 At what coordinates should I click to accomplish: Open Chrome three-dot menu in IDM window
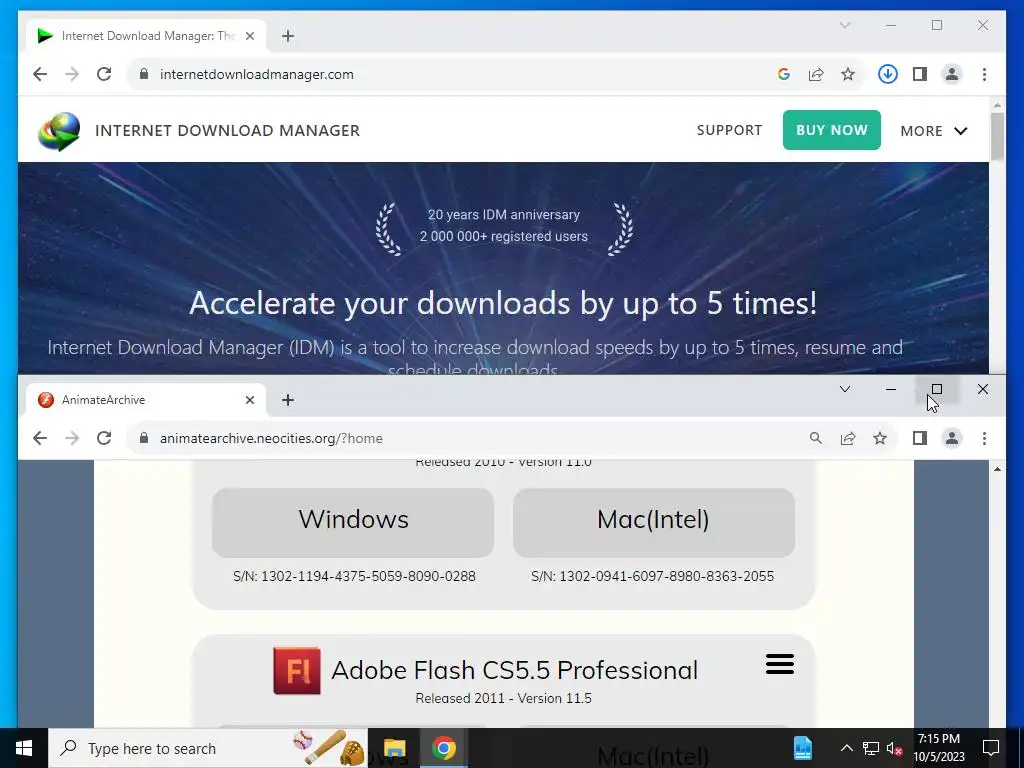click(984, 74)
